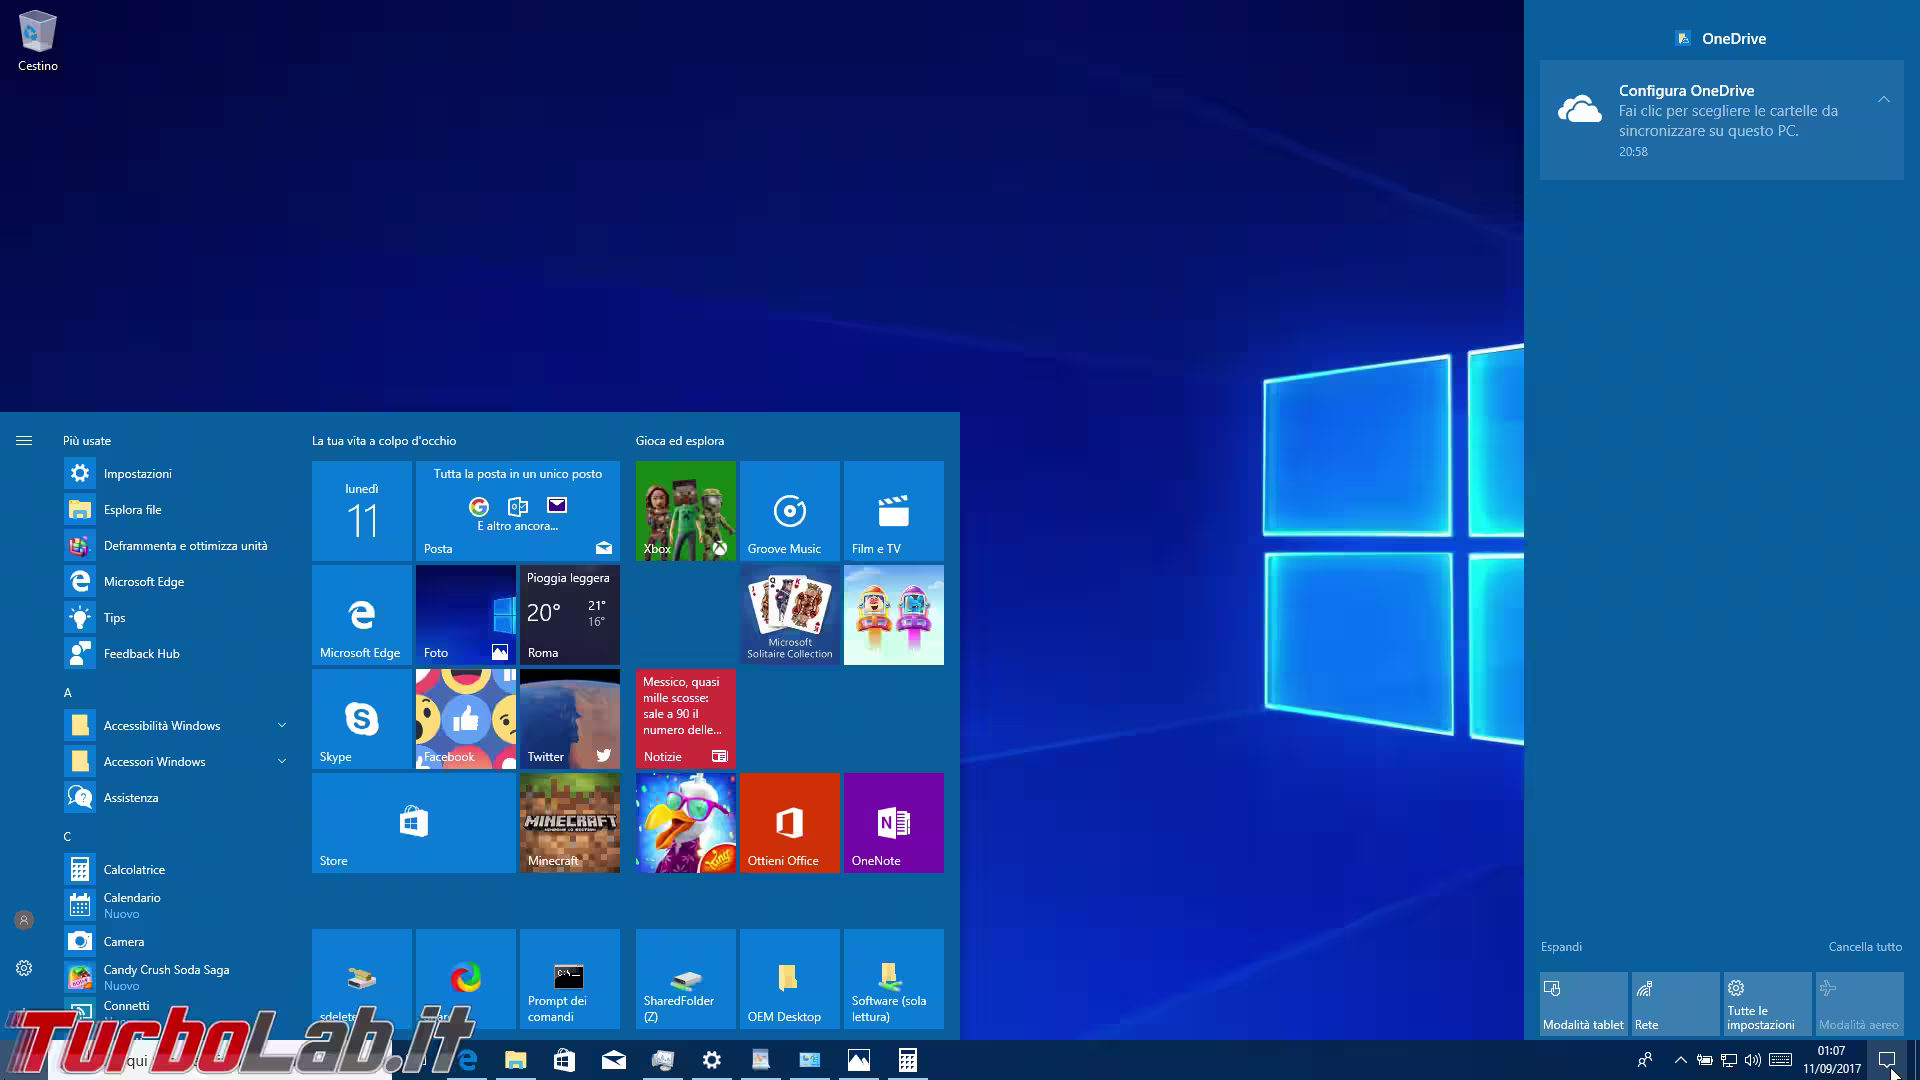Open Prompt dei comandi tile
The height and width of the screenshot is (1080, 1920).
(569, 978)
